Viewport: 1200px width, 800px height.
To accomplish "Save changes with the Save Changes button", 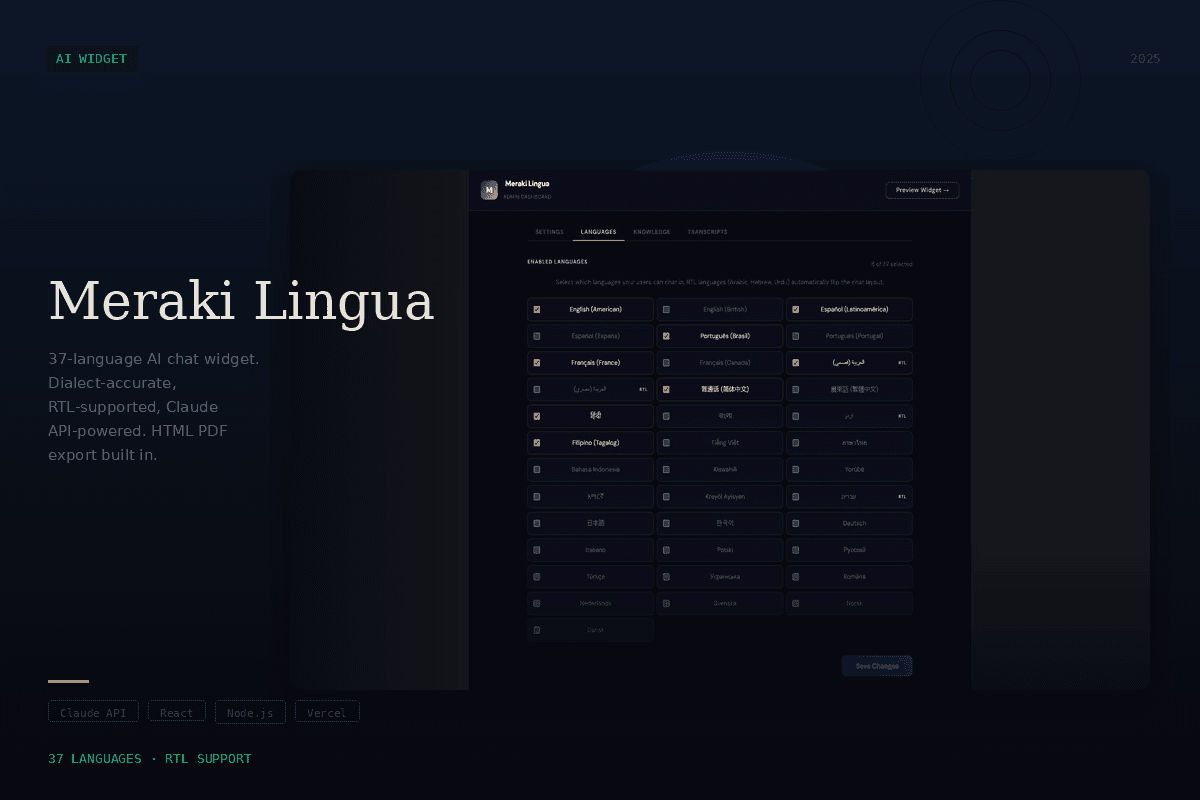I will [877, 666].
